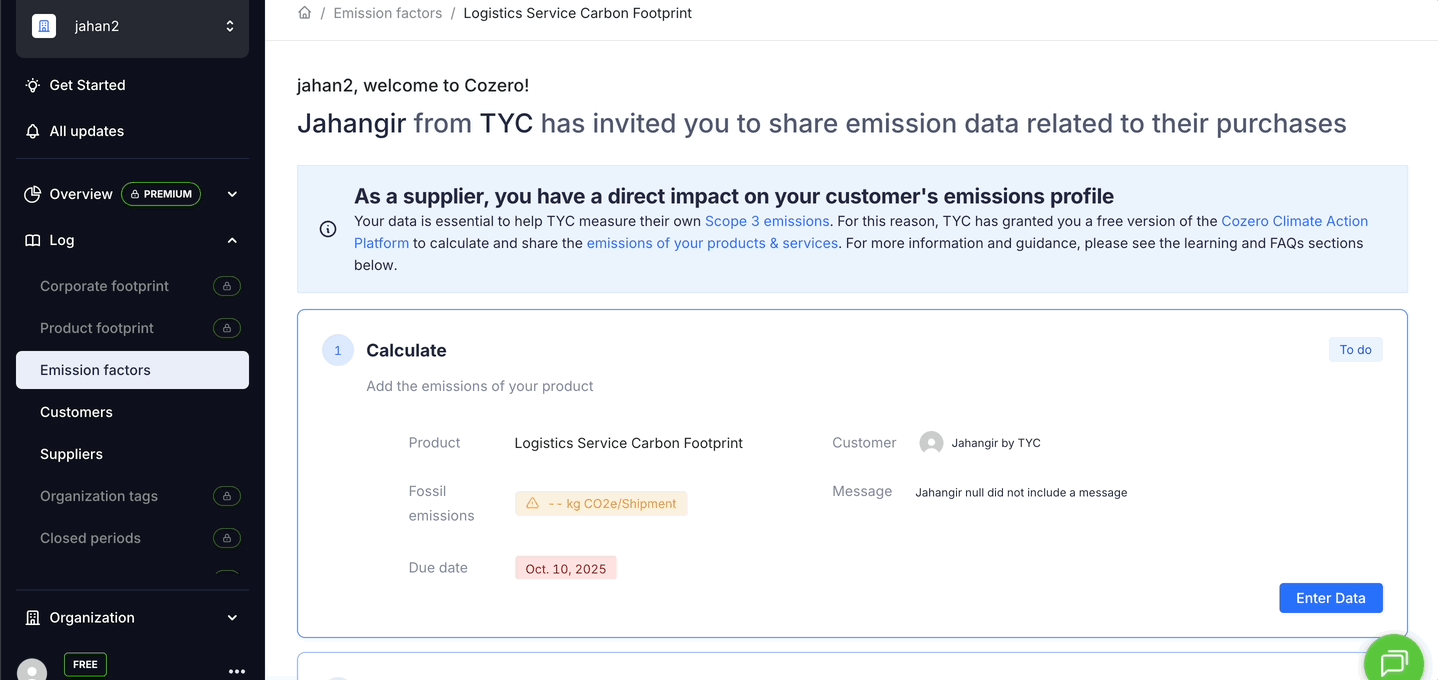1438x680 pixels.
Task: Open the three-dot user menu
Action: [237, 671]
